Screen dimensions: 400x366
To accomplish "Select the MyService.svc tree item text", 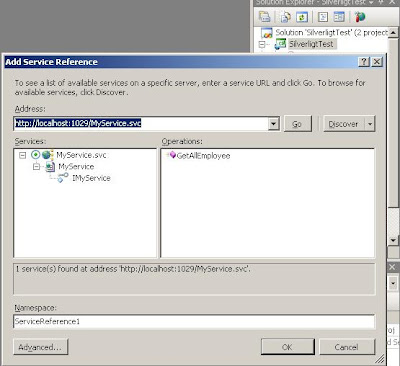I will pyautogui.click(x=81, y=155).
